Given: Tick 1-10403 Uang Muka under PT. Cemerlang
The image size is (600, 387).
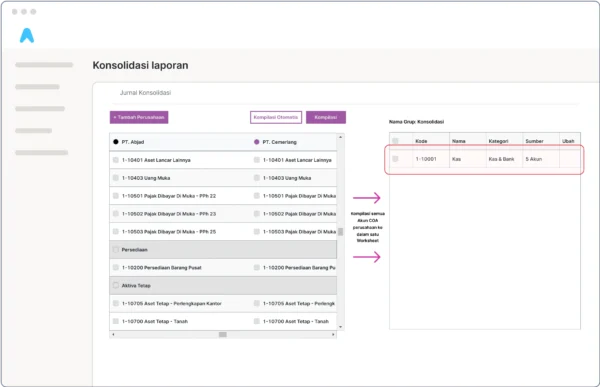Looking at the screenshot, I should 256,178.
